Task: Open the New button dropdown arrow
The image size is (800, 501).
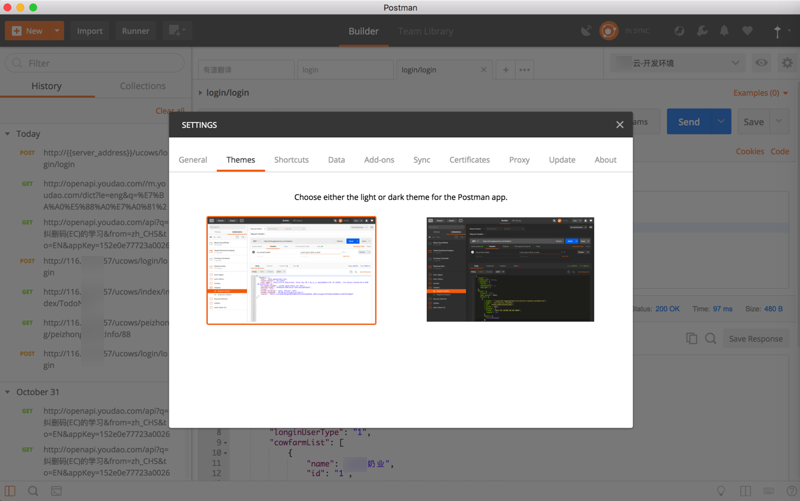Action: pos(57,31)
